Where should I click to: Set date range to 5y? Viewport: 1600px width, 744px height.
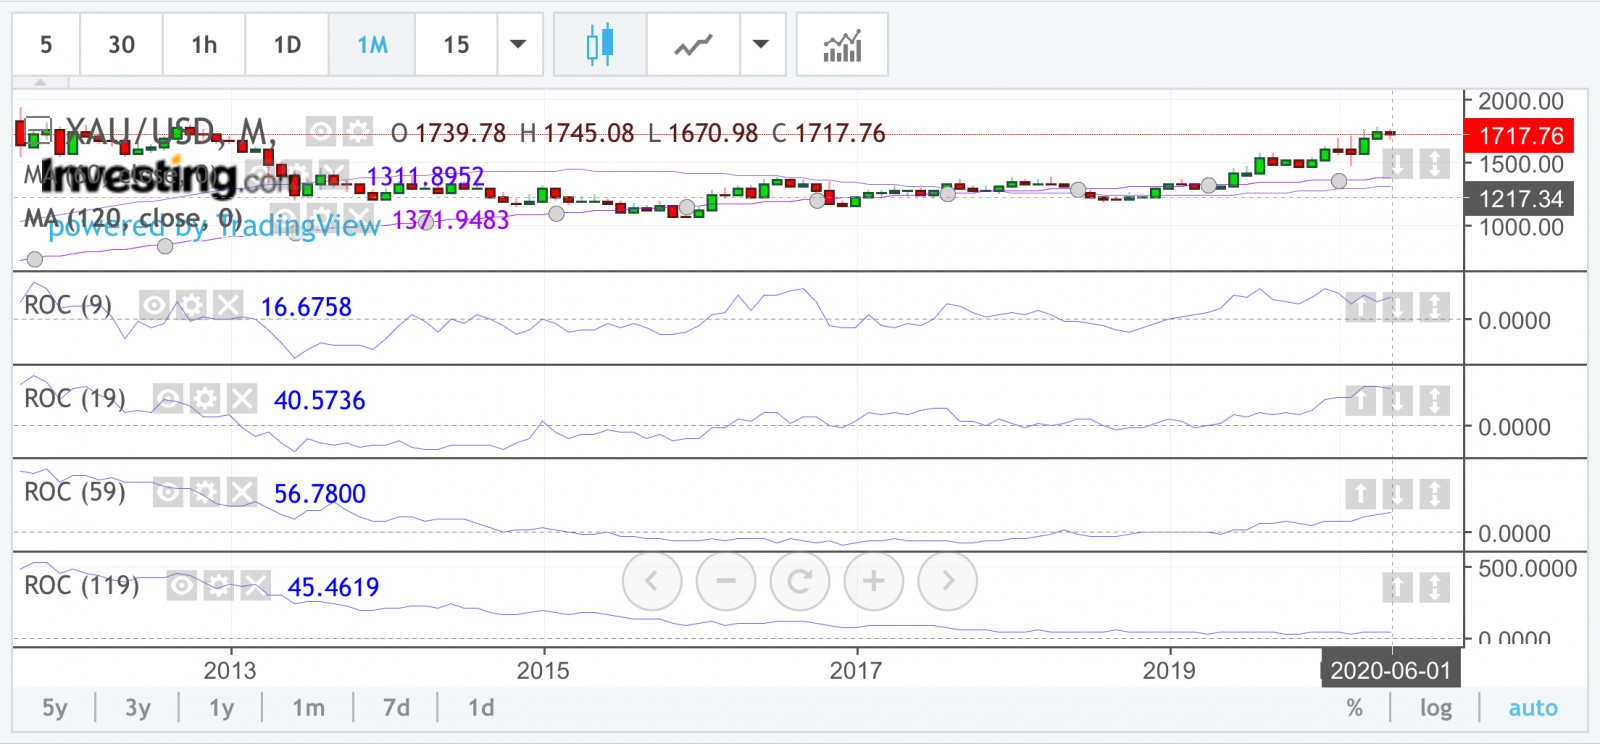[55, 708]
